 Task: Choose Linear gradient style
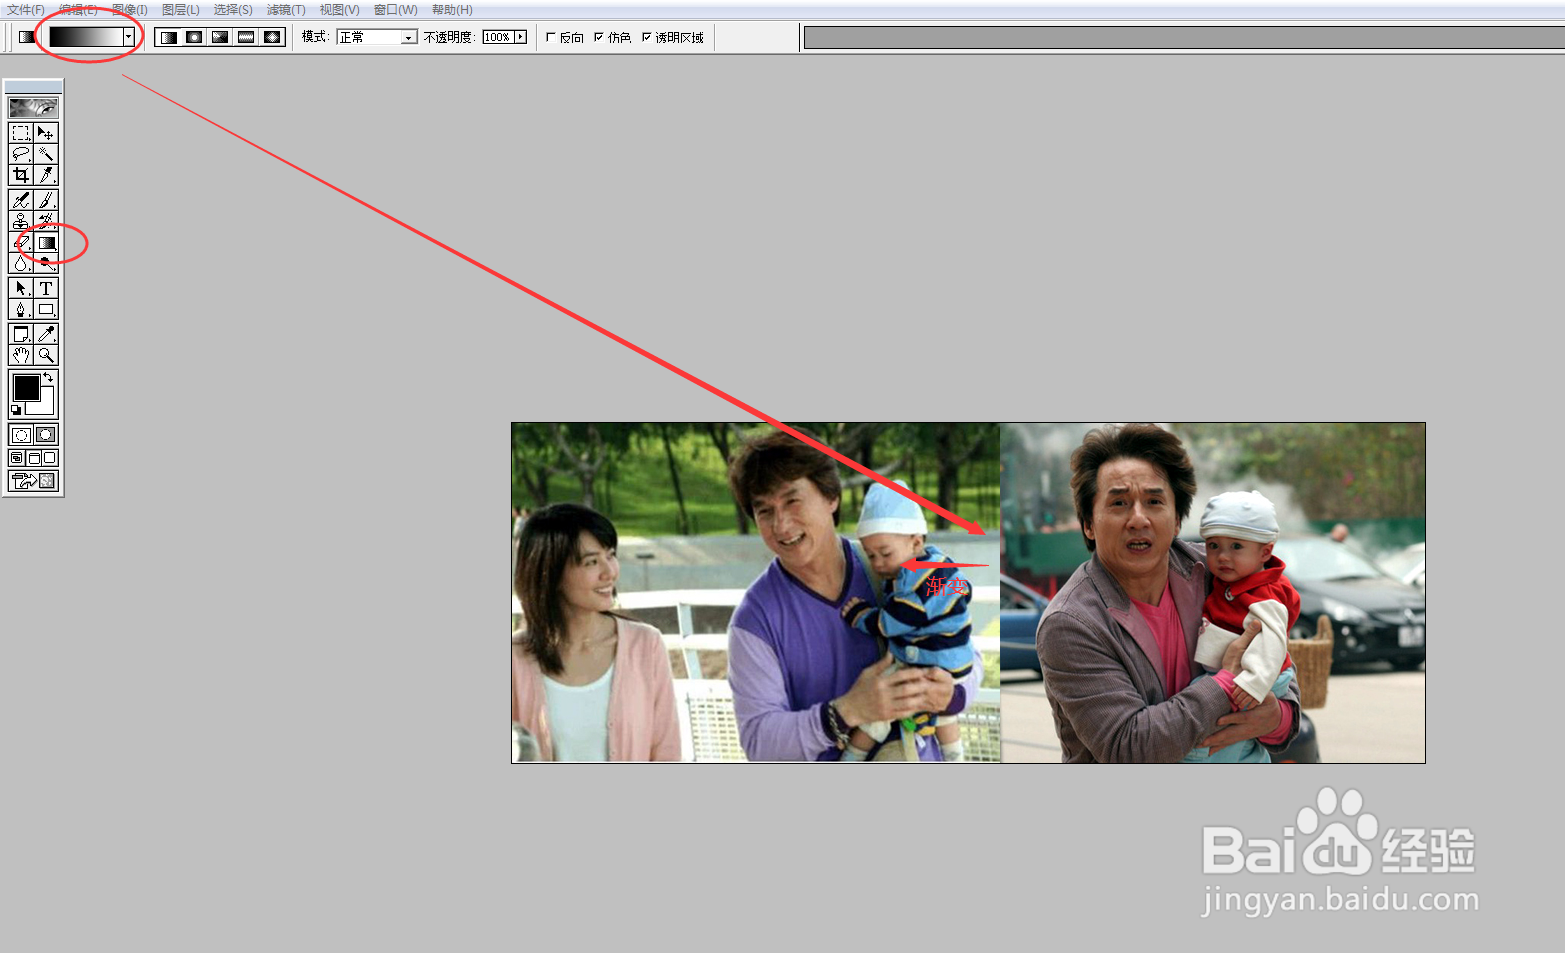[169, 37]
